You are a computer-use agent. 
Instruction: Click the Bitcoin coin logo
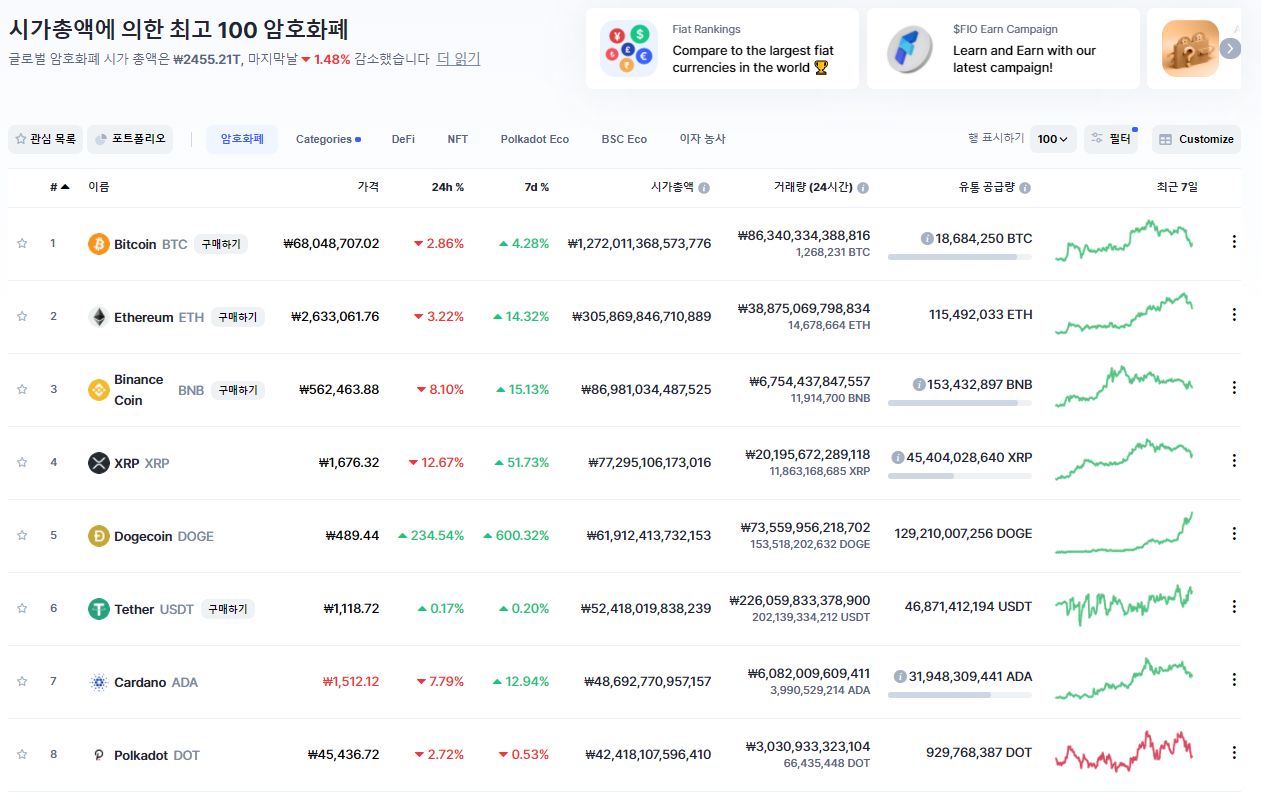coord(99,244)
